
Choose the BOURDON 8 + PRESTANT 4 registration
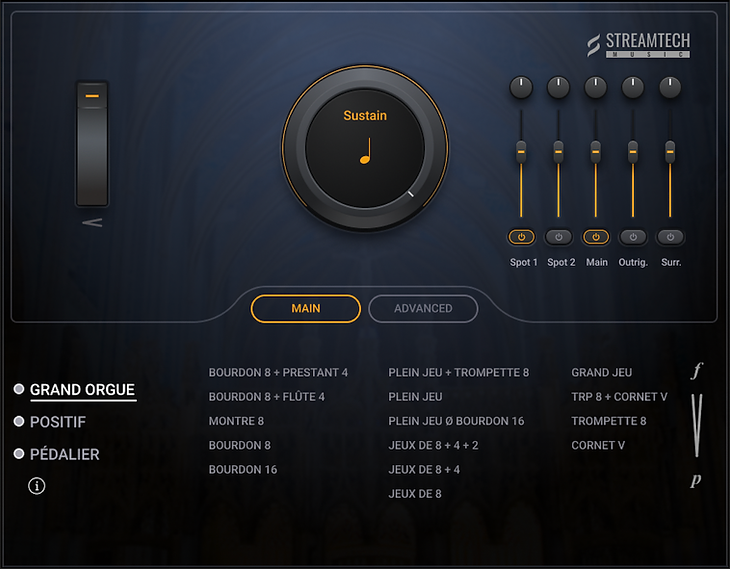(278, 373)
